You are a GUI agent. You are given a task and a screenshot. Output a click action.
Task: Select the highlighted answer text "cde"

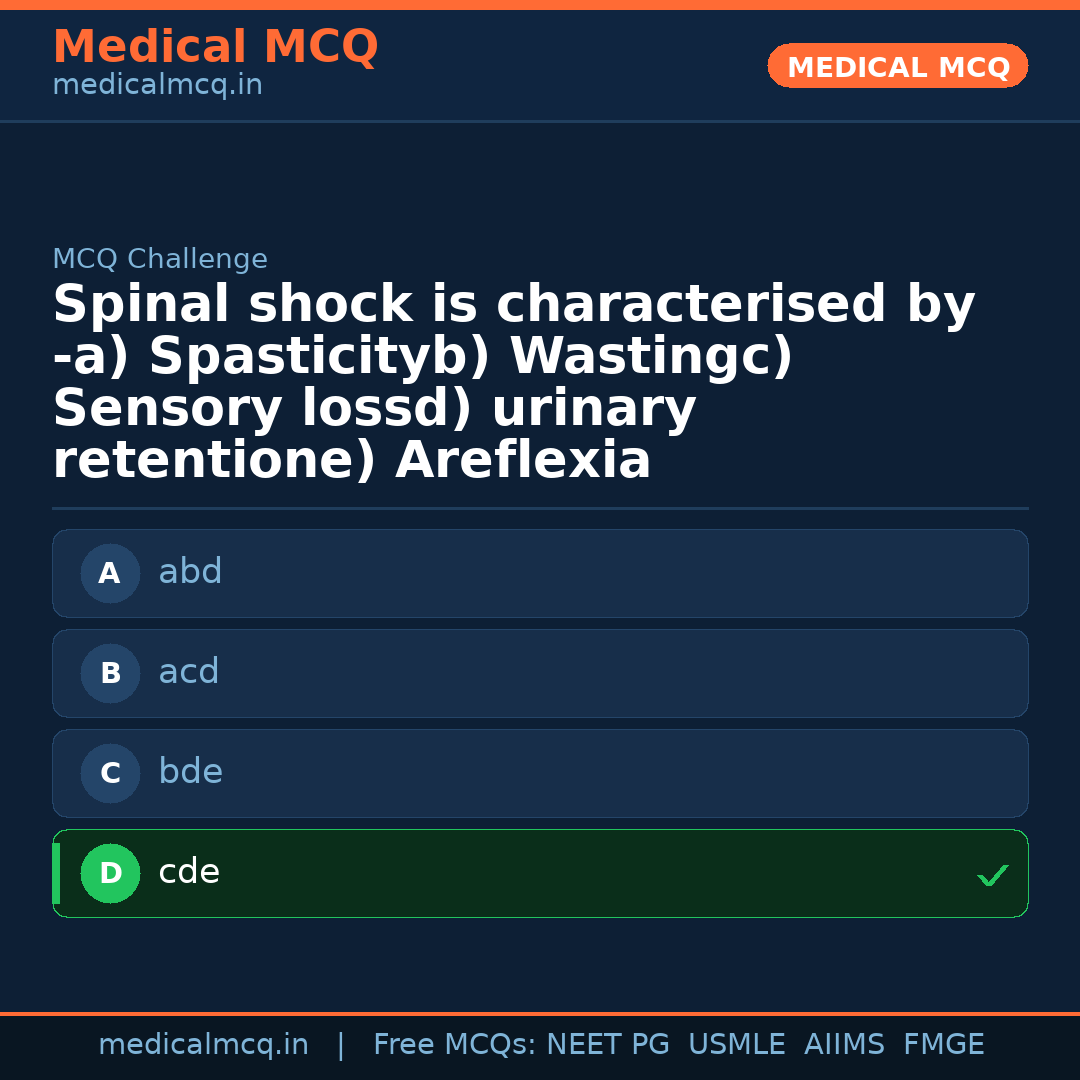pos(189,872)
